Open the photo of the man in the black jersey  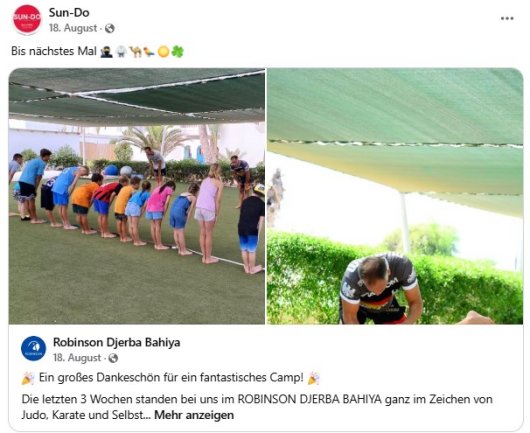395,196
